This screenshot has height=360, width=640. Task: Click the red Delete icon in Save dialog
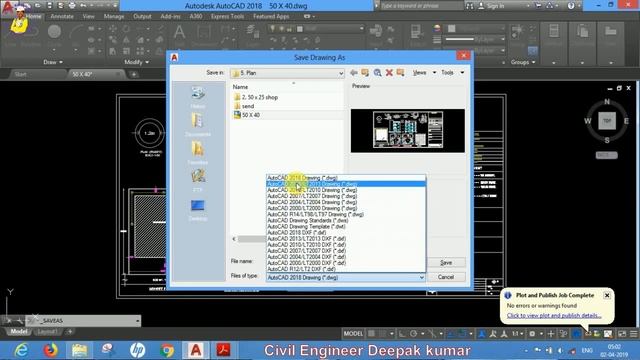coord(389,73)
